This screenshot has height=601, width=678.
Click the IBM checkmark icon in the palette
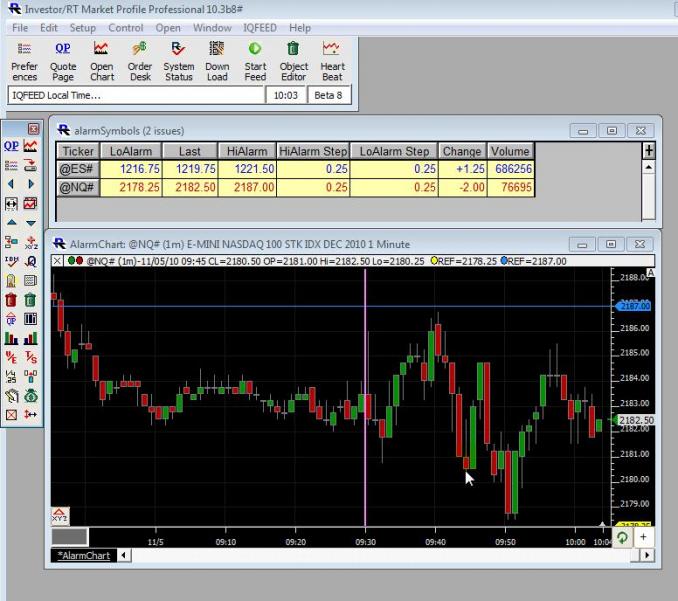coord(11,261)
